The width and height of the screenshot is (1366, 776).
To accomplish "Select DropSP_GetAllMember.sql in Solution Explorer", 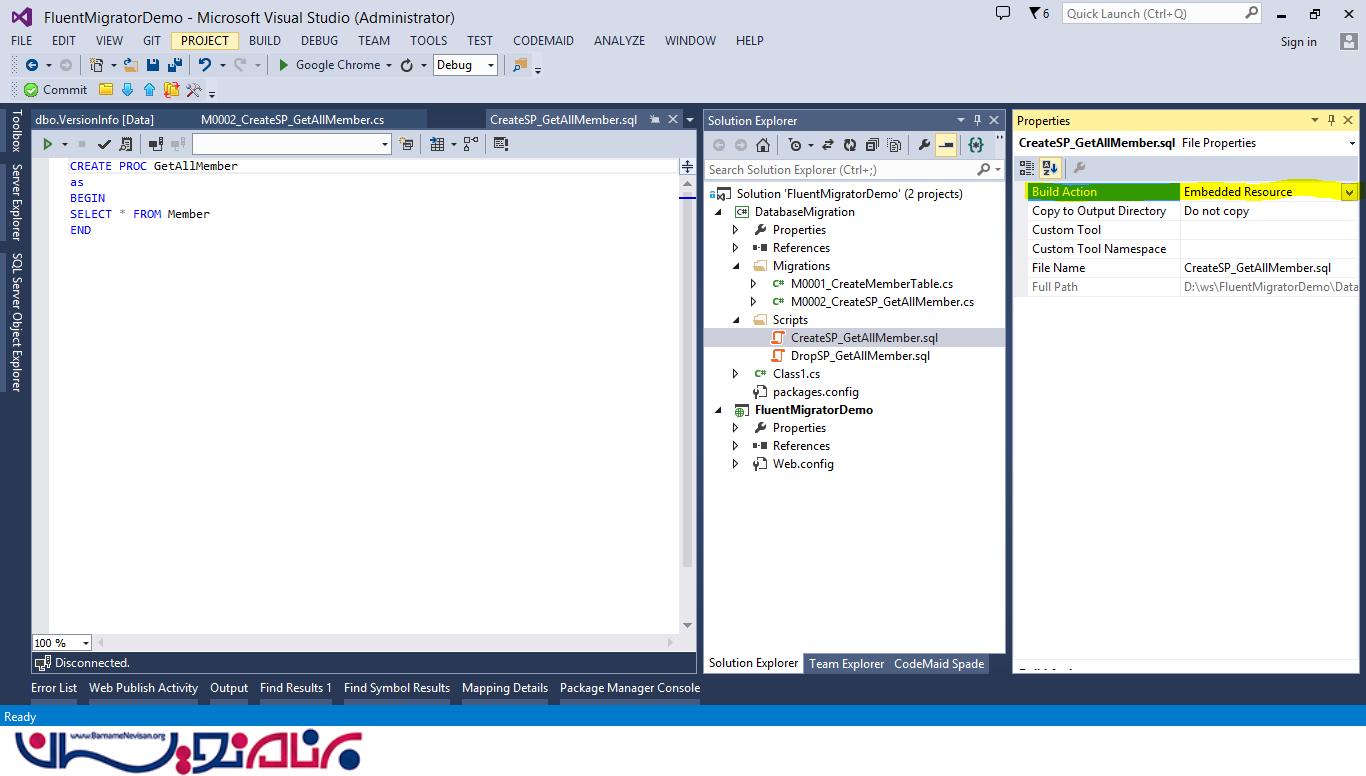I will 860,356.
